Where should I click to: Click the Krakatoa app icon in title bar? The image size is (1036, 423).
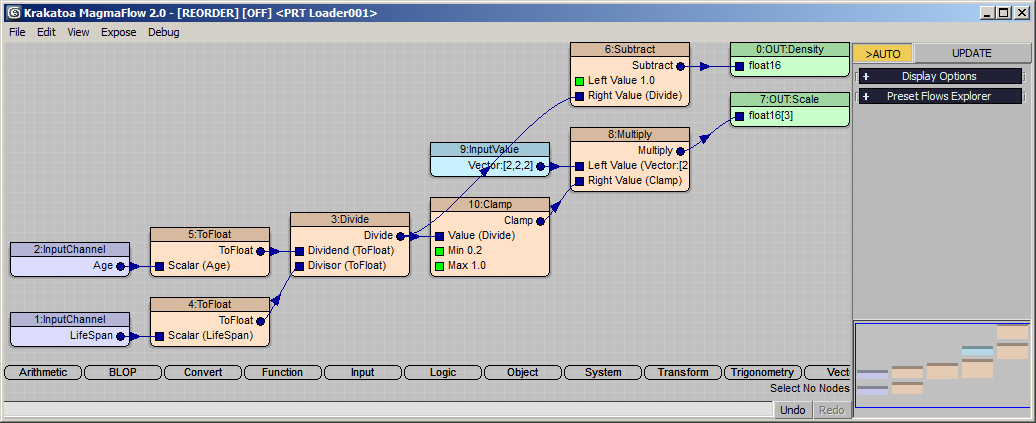tap(13, 12)
